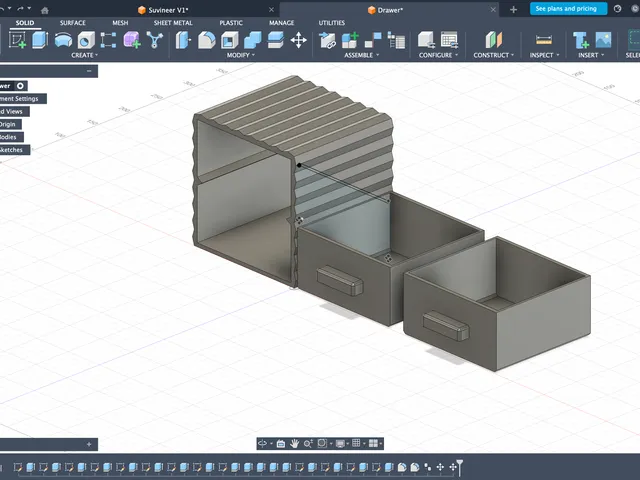
Task: Select the Pan hand tool
Action: (x=294, y=443)
